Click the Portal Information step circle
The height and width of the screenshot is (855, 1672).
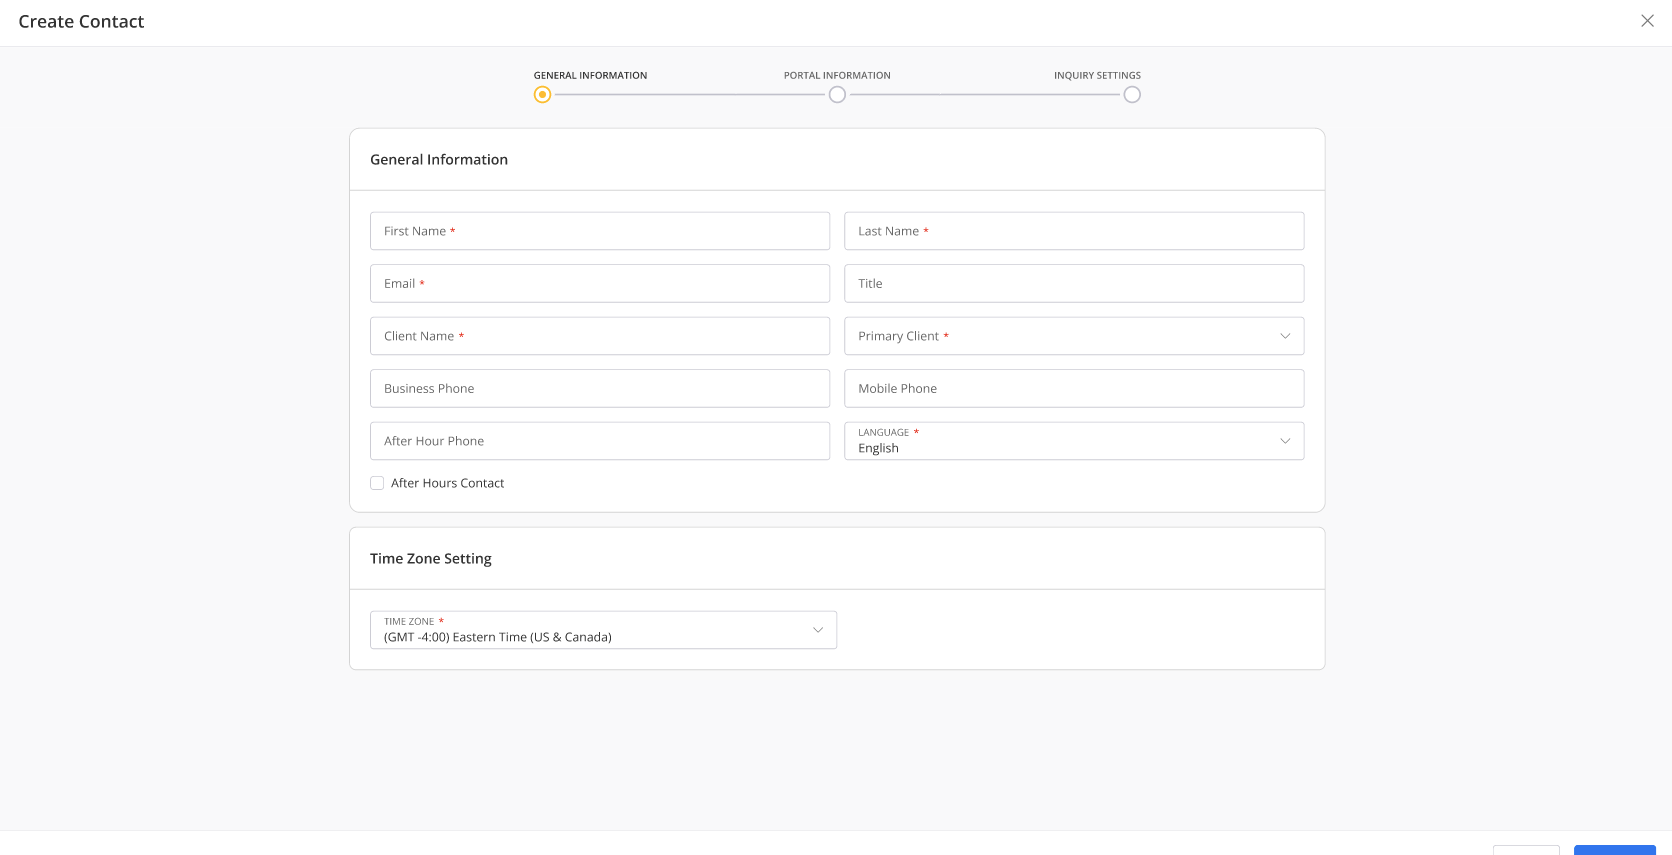click(837, 95)
